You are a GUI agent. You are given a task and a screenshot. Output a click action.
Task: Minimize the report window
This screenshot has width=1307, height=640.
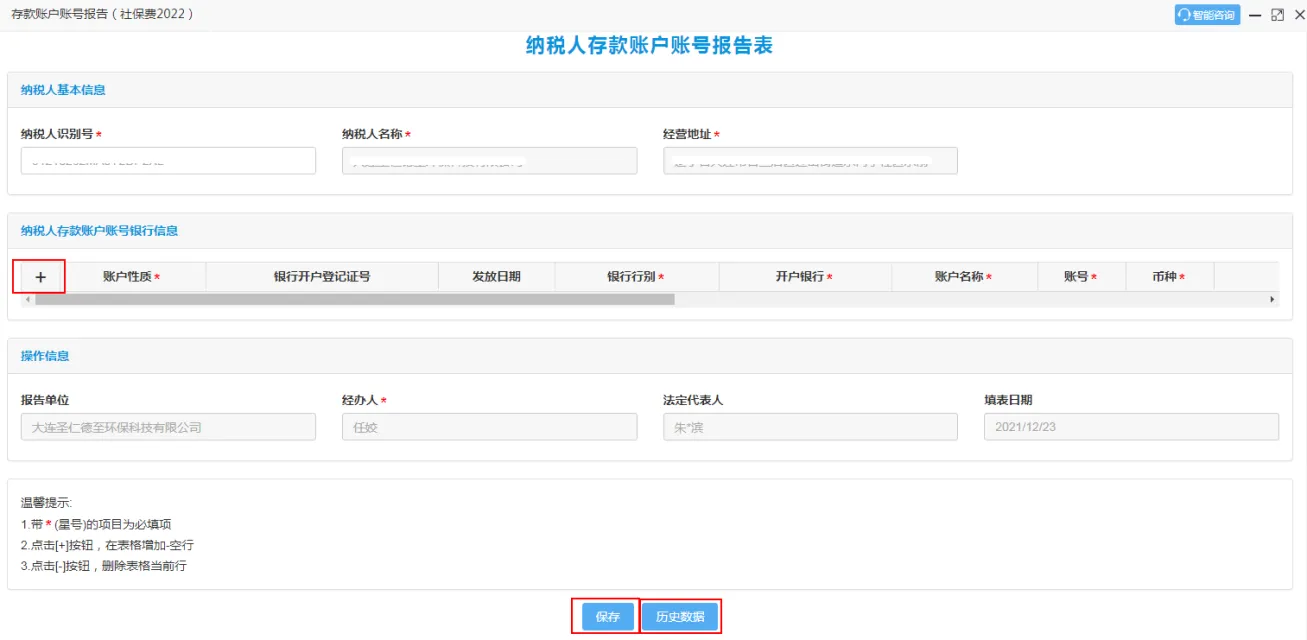[x=1255, y=15]
